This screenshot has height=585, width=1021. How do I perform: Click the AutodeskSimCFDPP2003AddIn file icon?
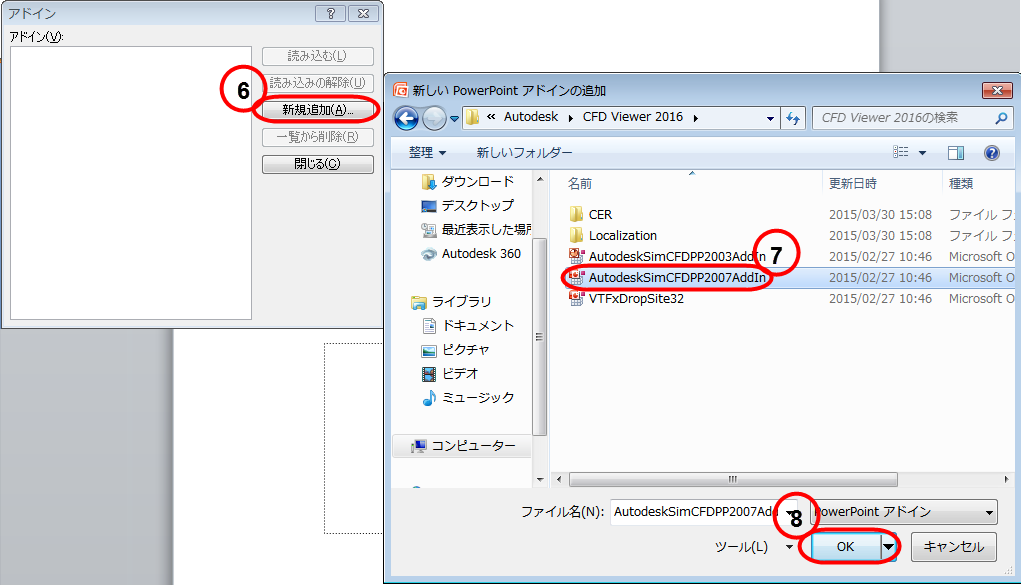tap(576, 256)
